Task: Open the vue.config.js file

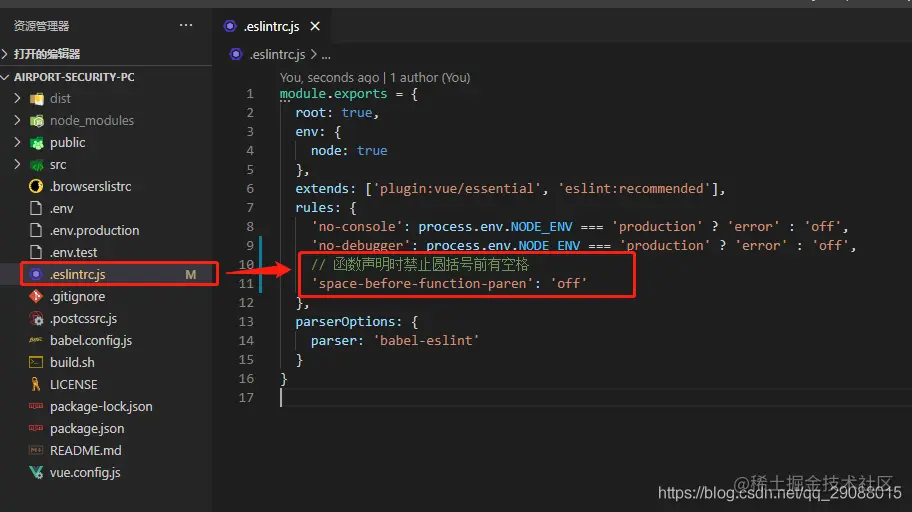Action: click(85, 472)
